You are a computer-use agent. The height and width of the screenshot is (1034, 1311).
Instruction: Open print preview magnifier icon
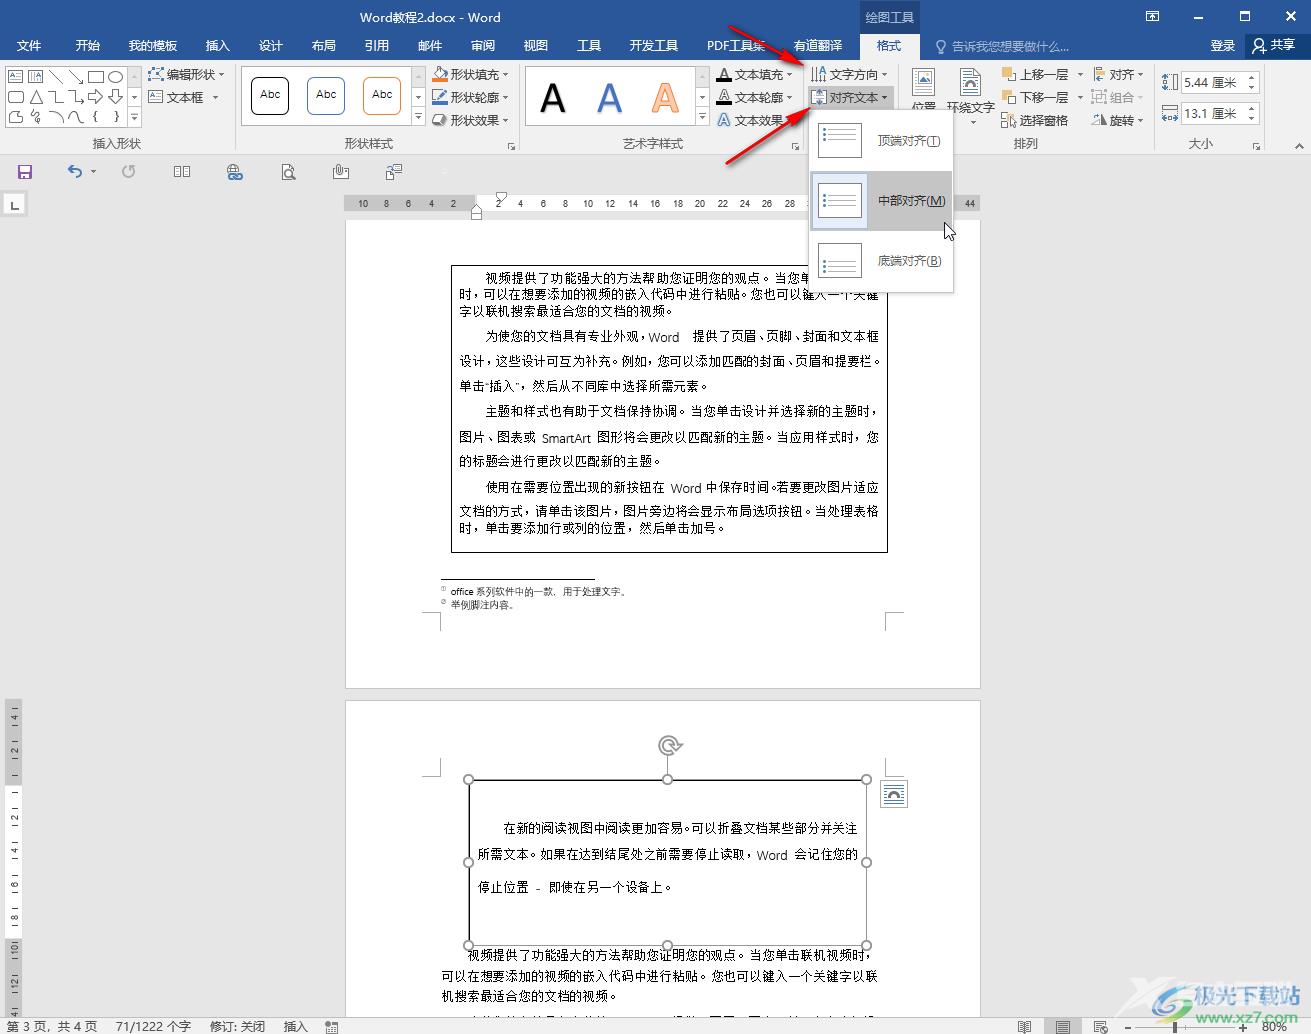pyautogui.click(x=288, y=172)
